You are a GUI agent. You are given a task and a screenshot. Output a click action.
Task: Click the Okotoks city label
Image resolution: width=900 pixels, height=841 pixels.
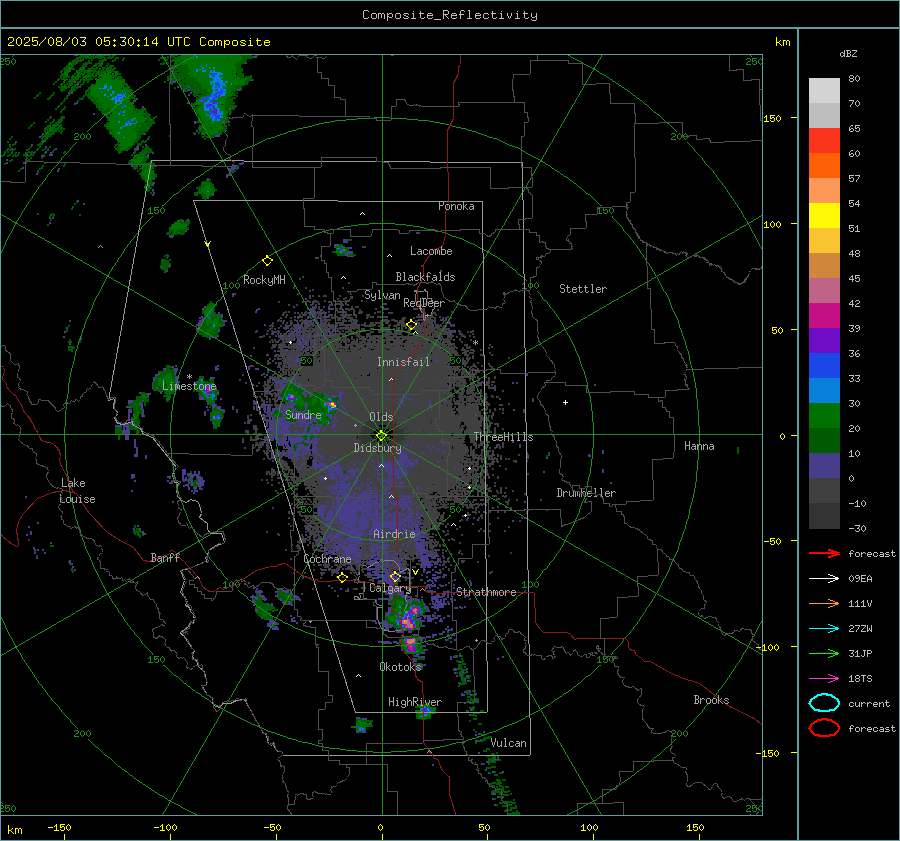[400, 666]
